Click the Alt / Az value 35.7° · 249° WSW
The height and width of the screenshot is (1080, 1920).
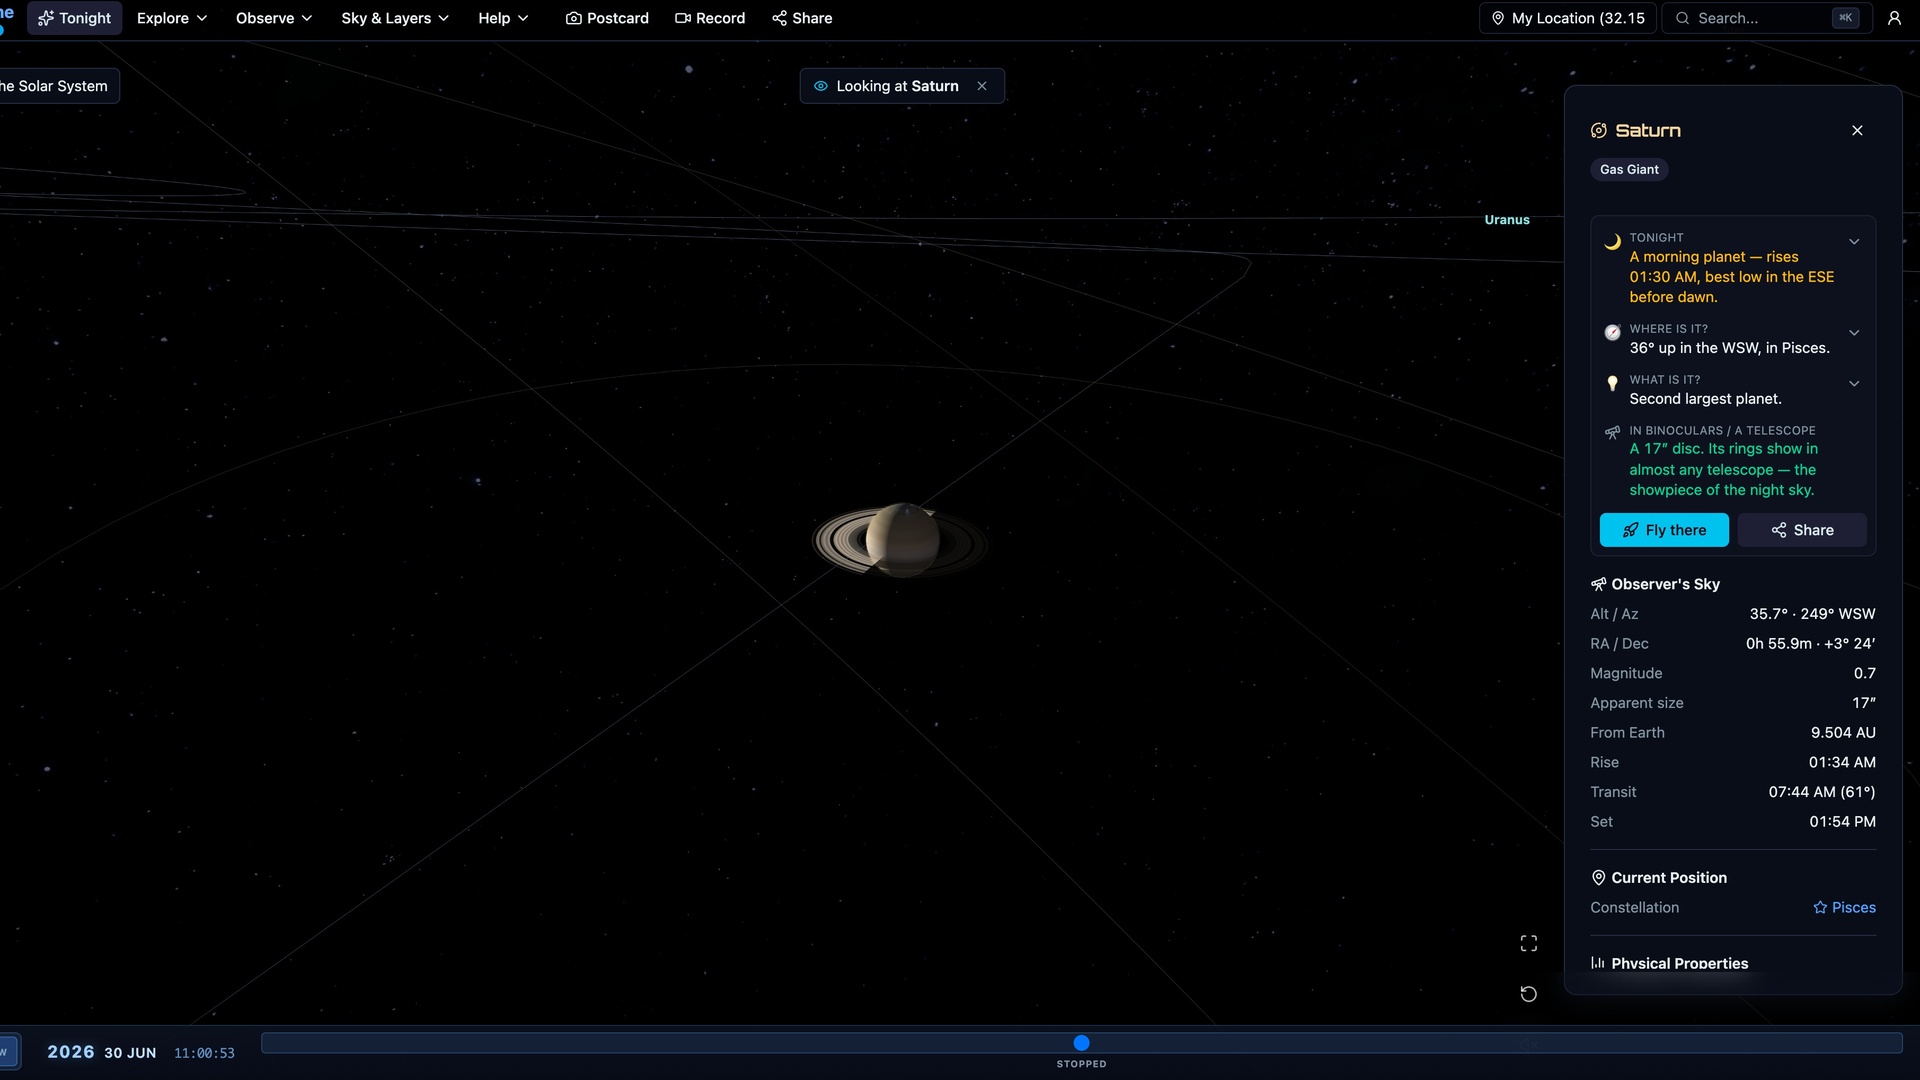coord(1812,614)
